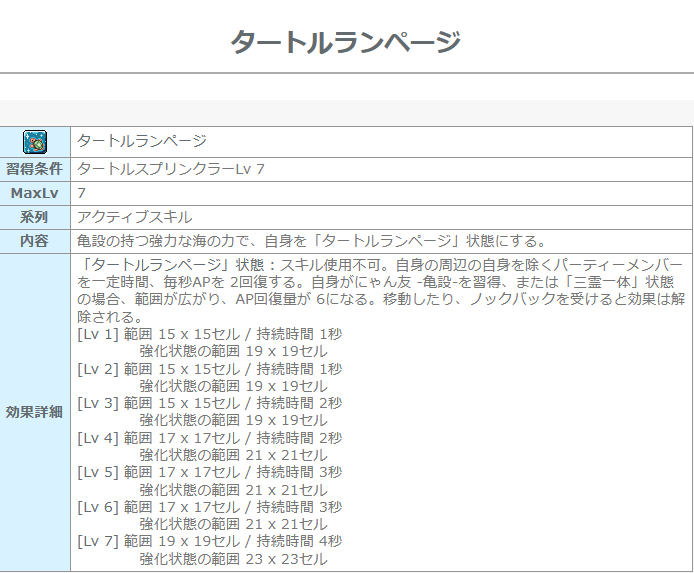Click the MaxLv row header

point(35,192)
